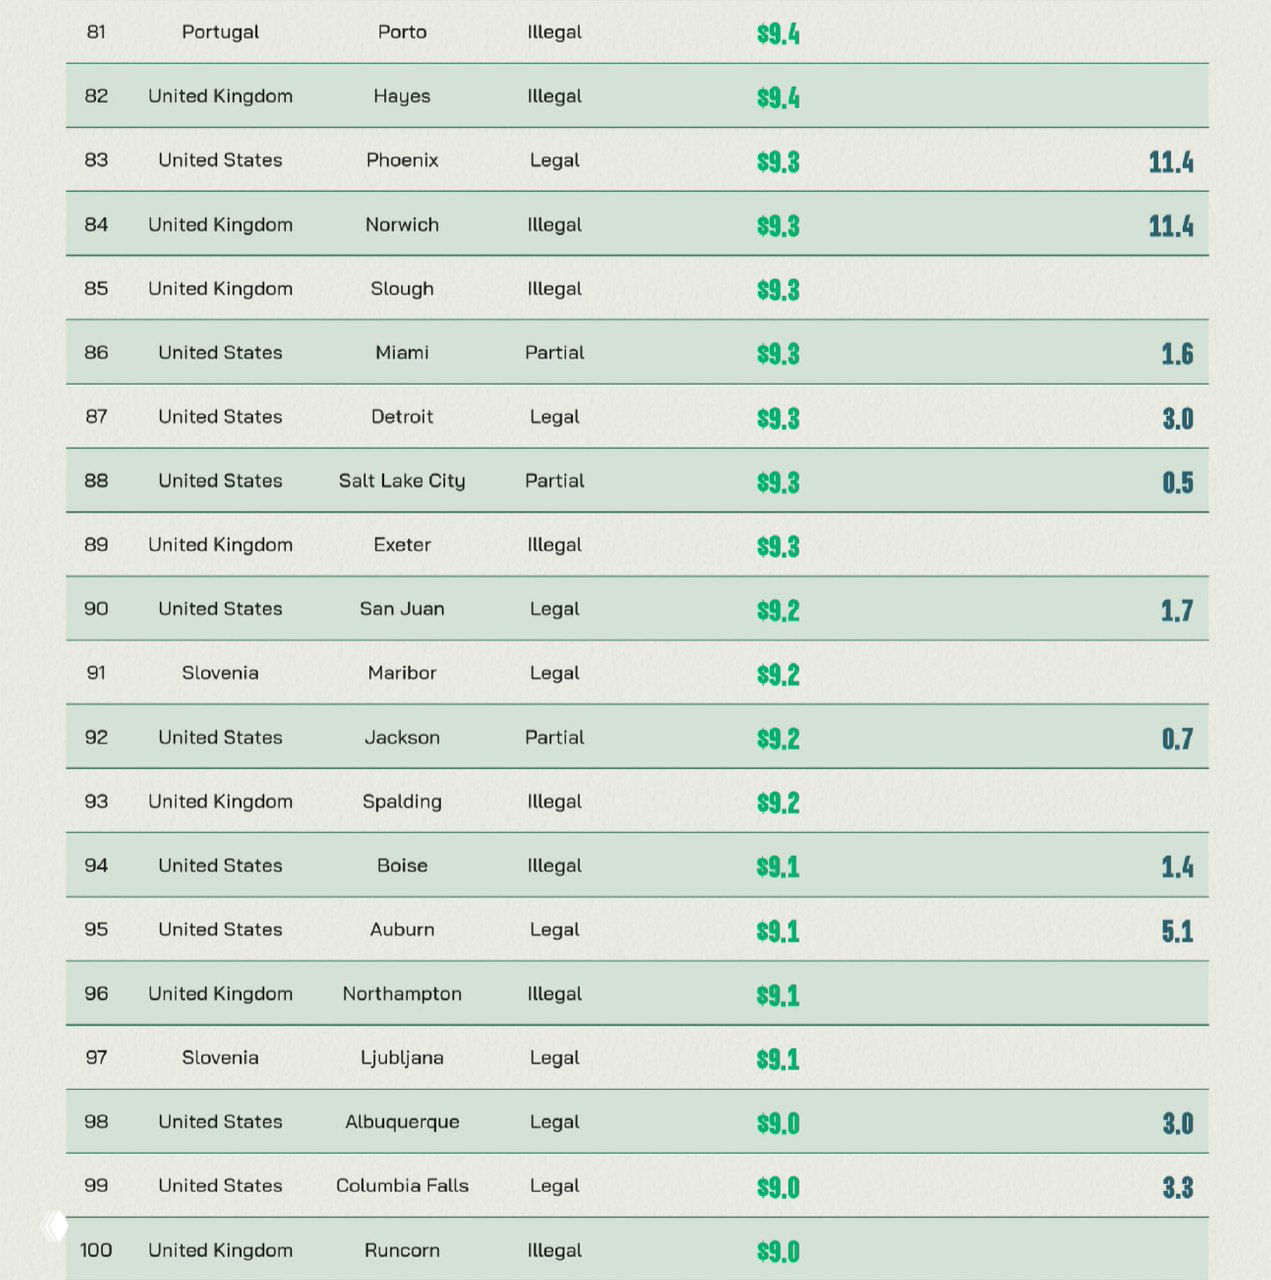Click rank number 100
This screenshot has height=1280, width=1271.
[96, 1250]
